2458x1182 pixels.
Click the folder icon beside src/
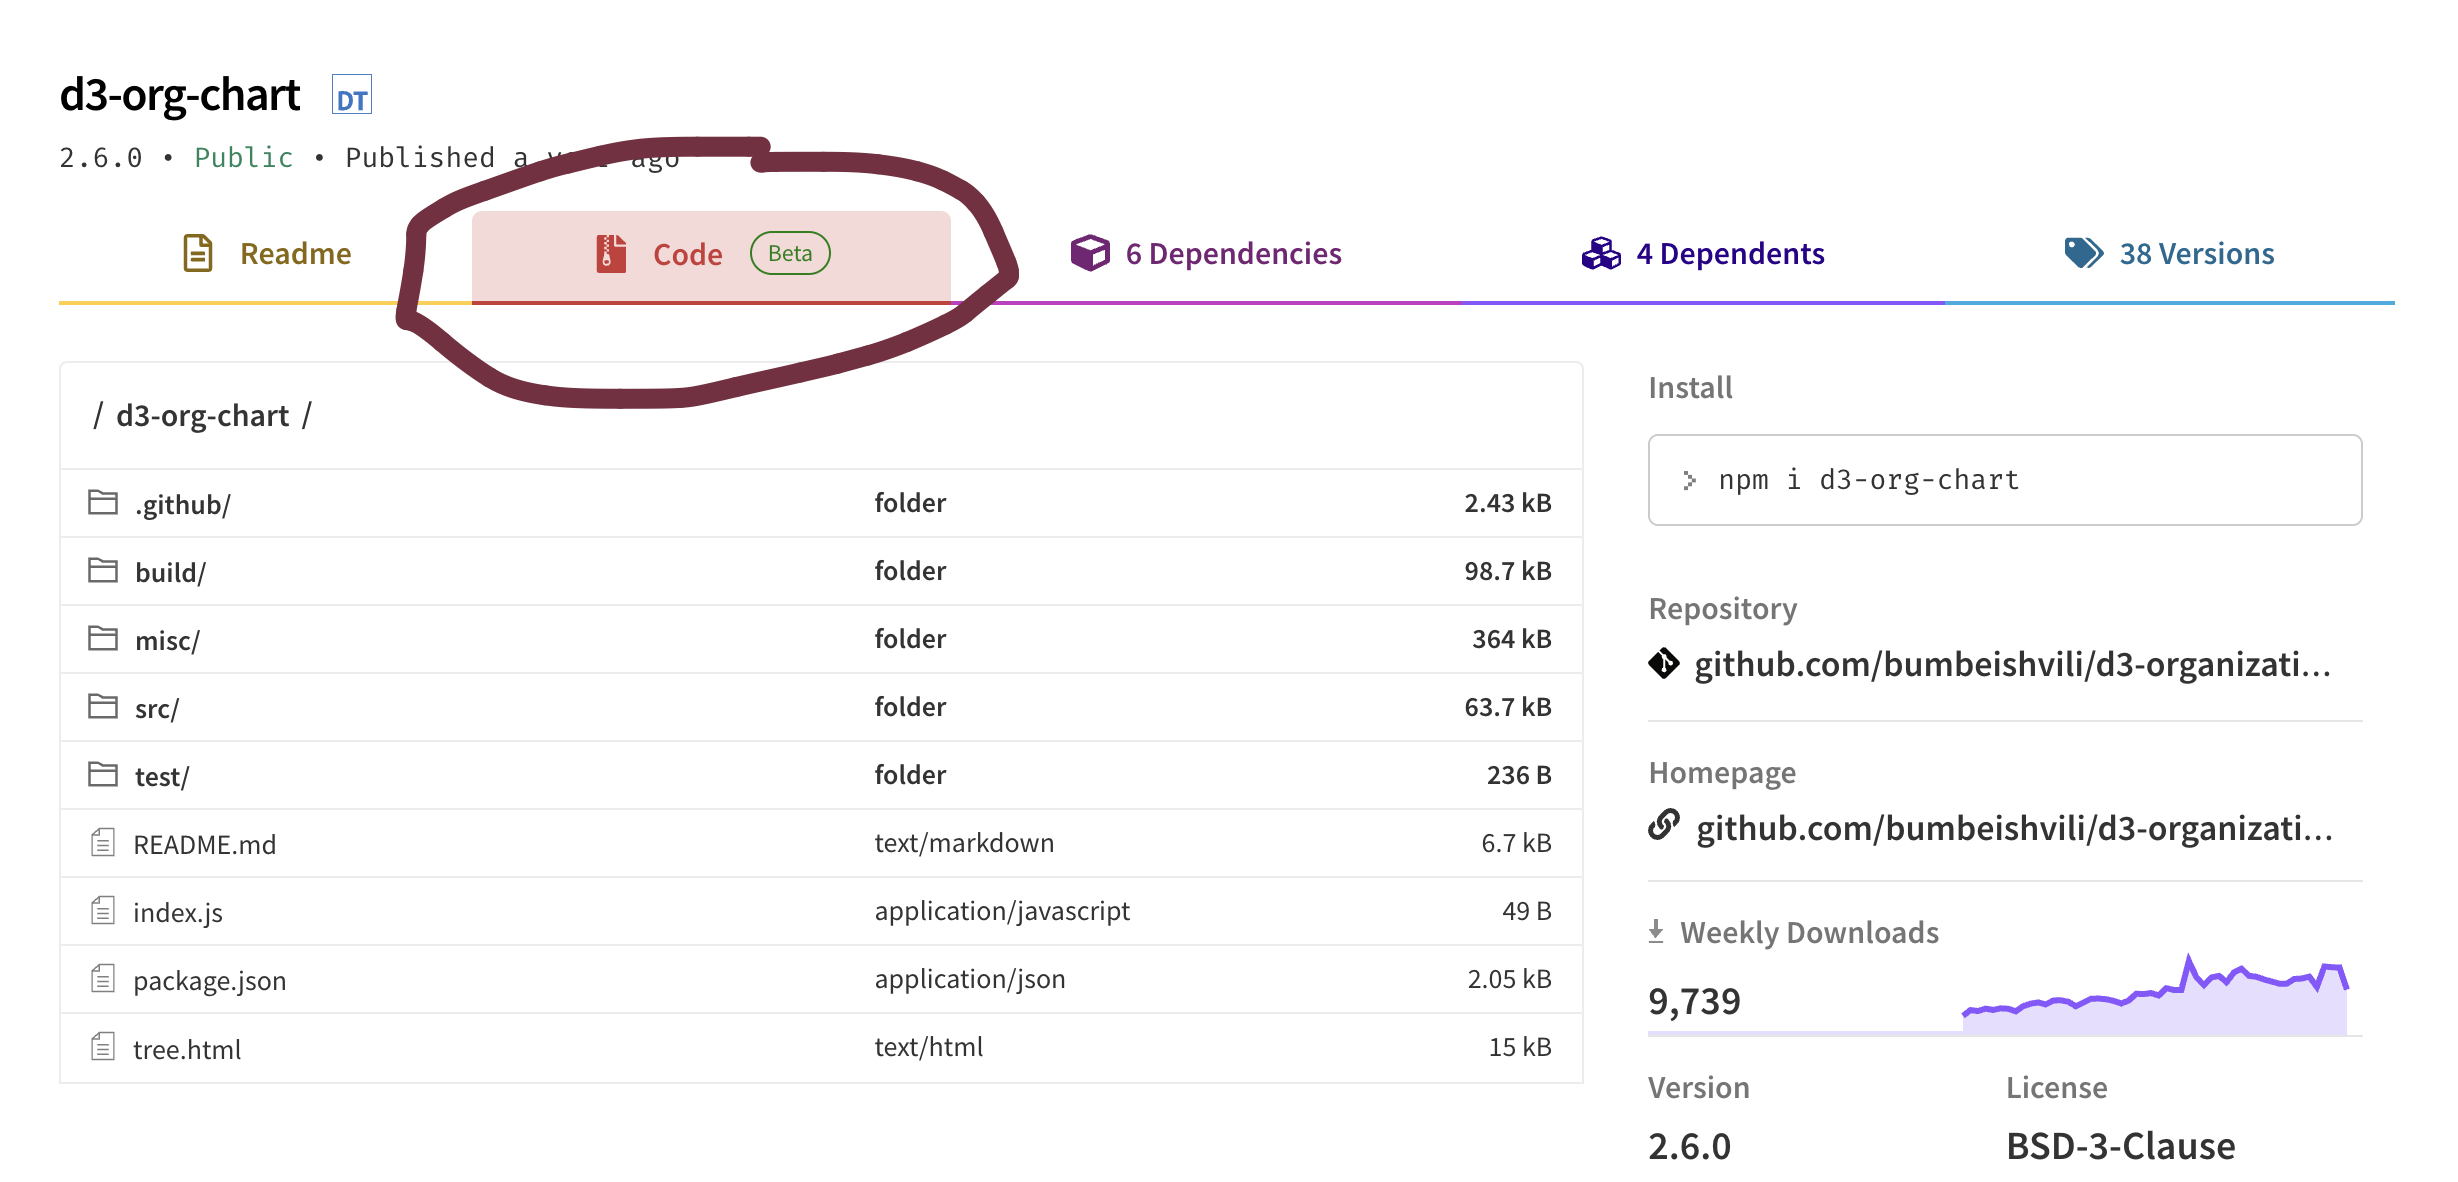coord(103,705)
